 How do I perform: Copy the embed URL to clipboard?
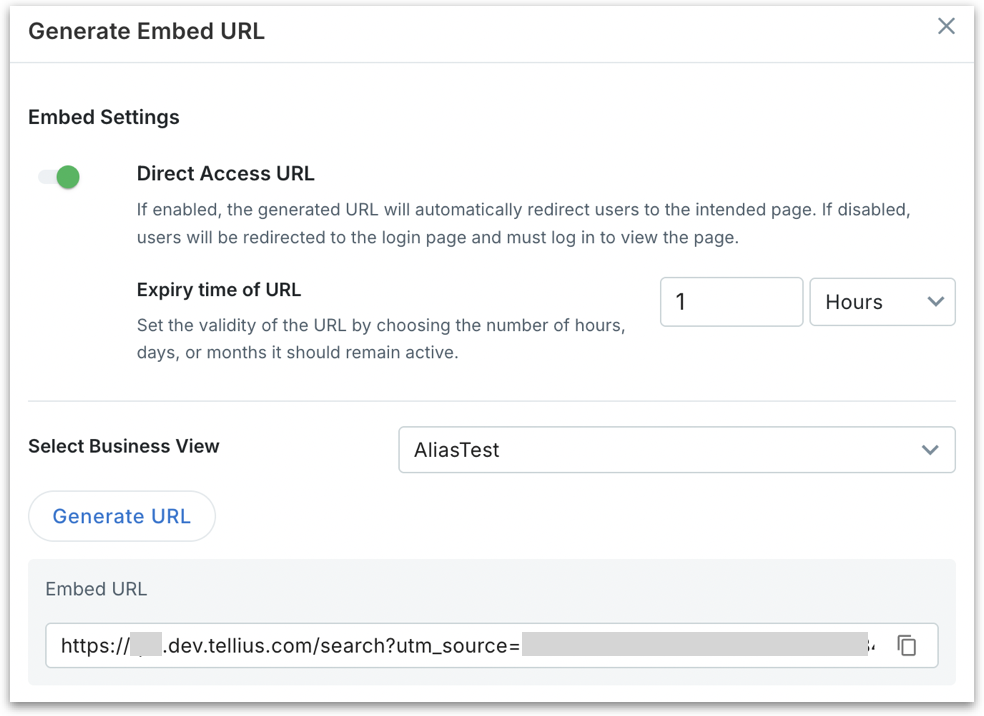tap(907, 646)
